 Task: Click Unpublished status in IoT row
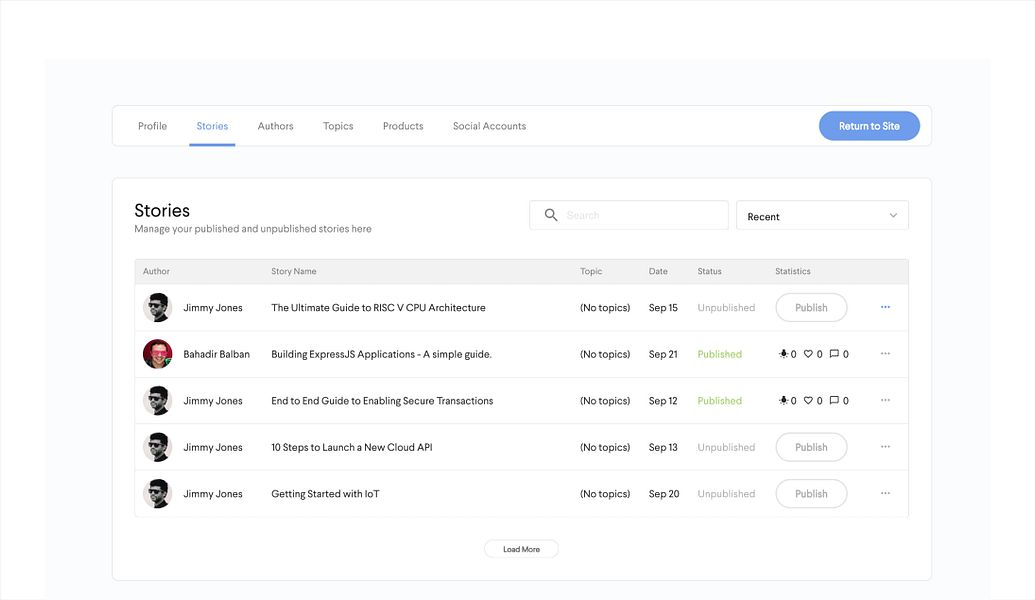point(726,494)
